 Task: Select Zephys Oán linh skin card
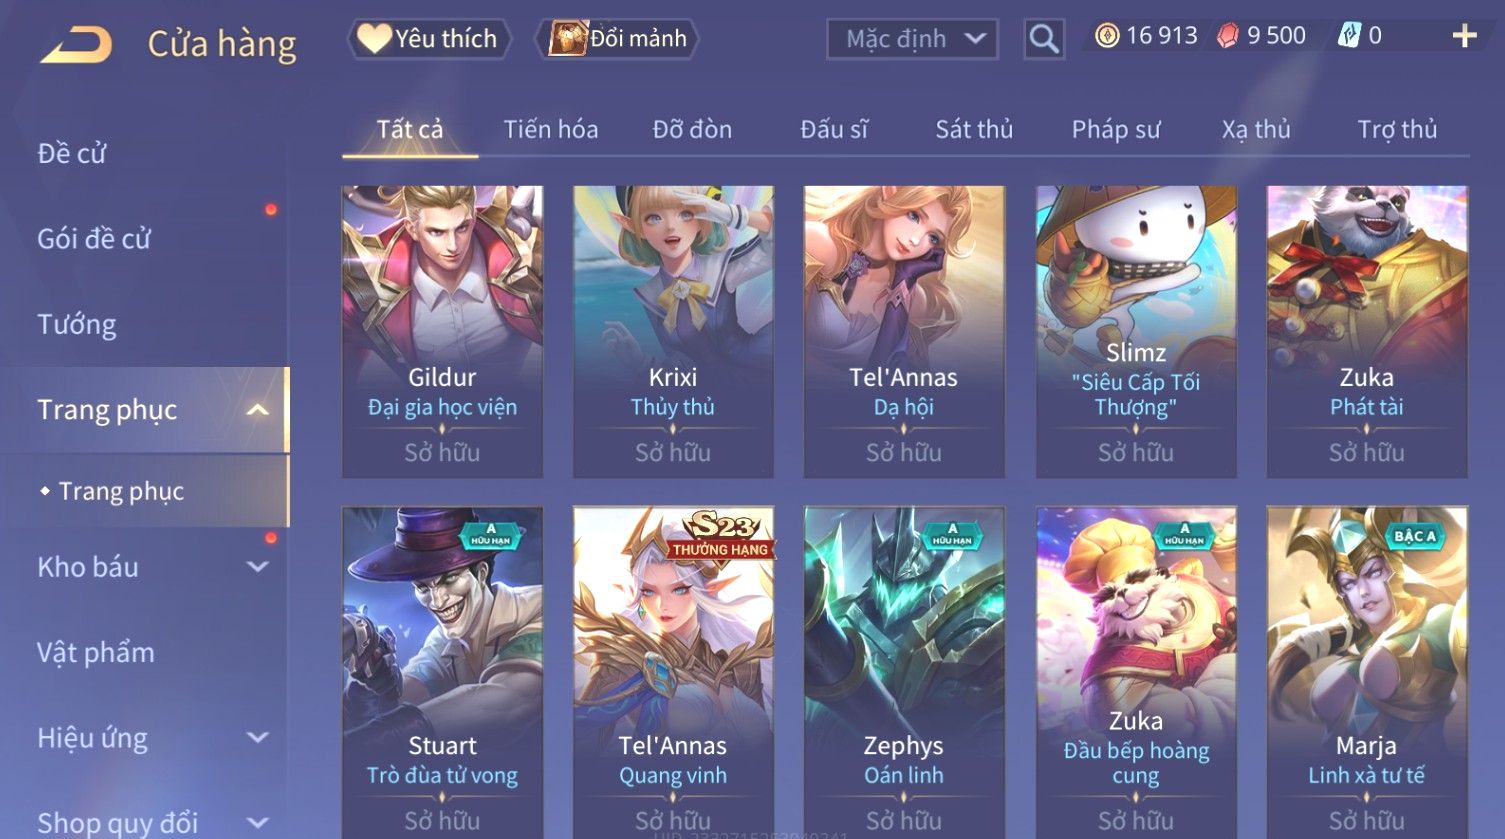(x=904, y=672)
